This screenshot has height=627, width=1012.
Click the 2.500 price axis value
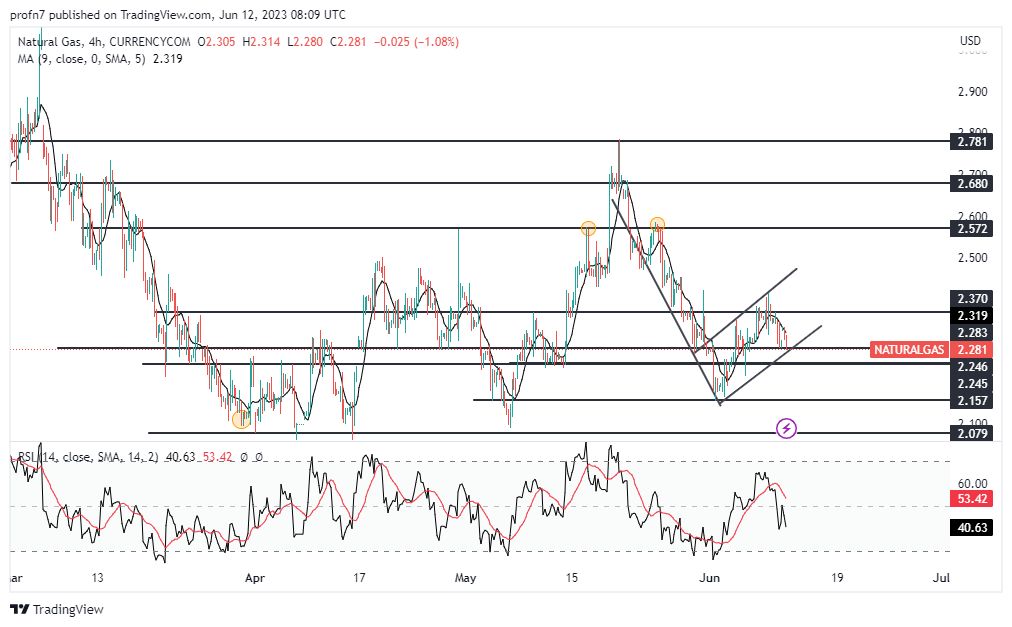(973, 258)
